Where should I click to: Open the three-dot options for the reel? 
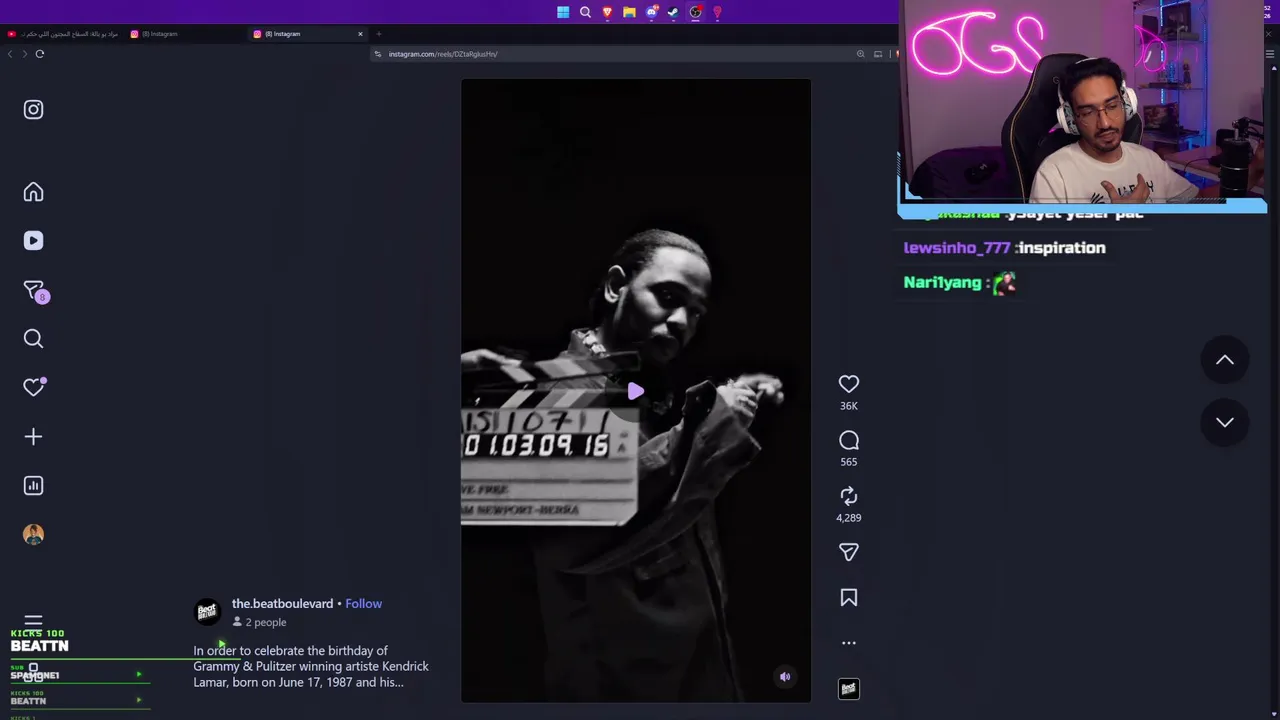pyautogui.click(x=849, y=643)
